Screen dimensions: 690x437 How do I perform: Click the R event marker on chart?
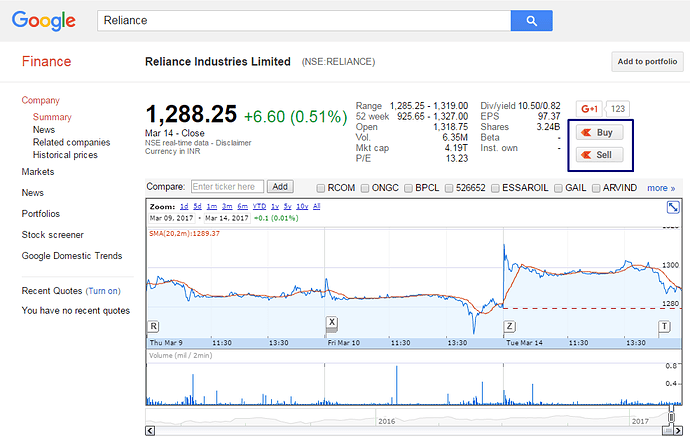(153, 327)
